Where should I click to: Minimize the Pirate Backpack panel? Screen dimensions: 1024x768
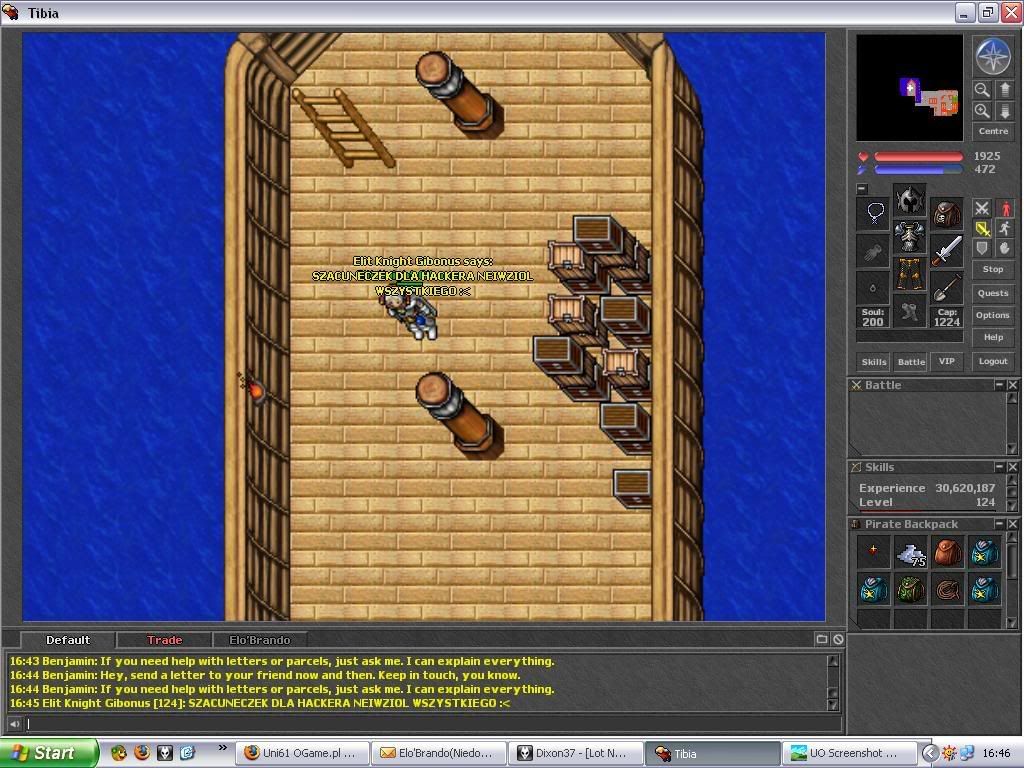[999, 524]
